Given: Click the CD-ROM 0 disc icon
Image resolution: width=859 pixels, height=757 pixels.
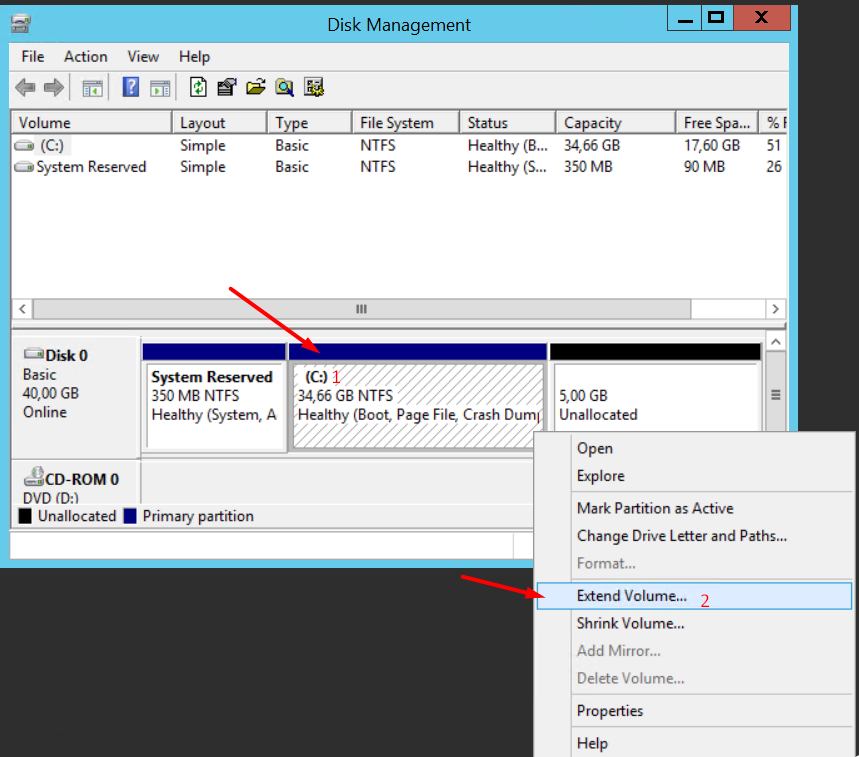Looking at the screenshot, I should (33, 477).
